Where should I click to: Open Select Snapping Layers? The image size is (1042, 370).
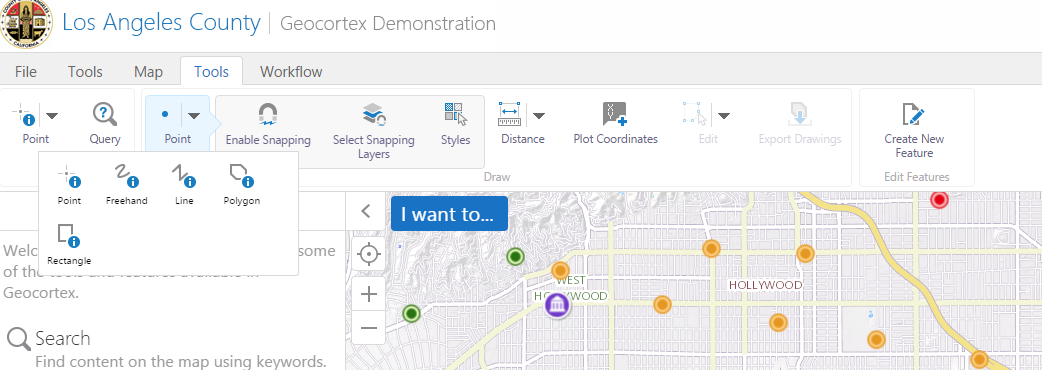[373, 131]
